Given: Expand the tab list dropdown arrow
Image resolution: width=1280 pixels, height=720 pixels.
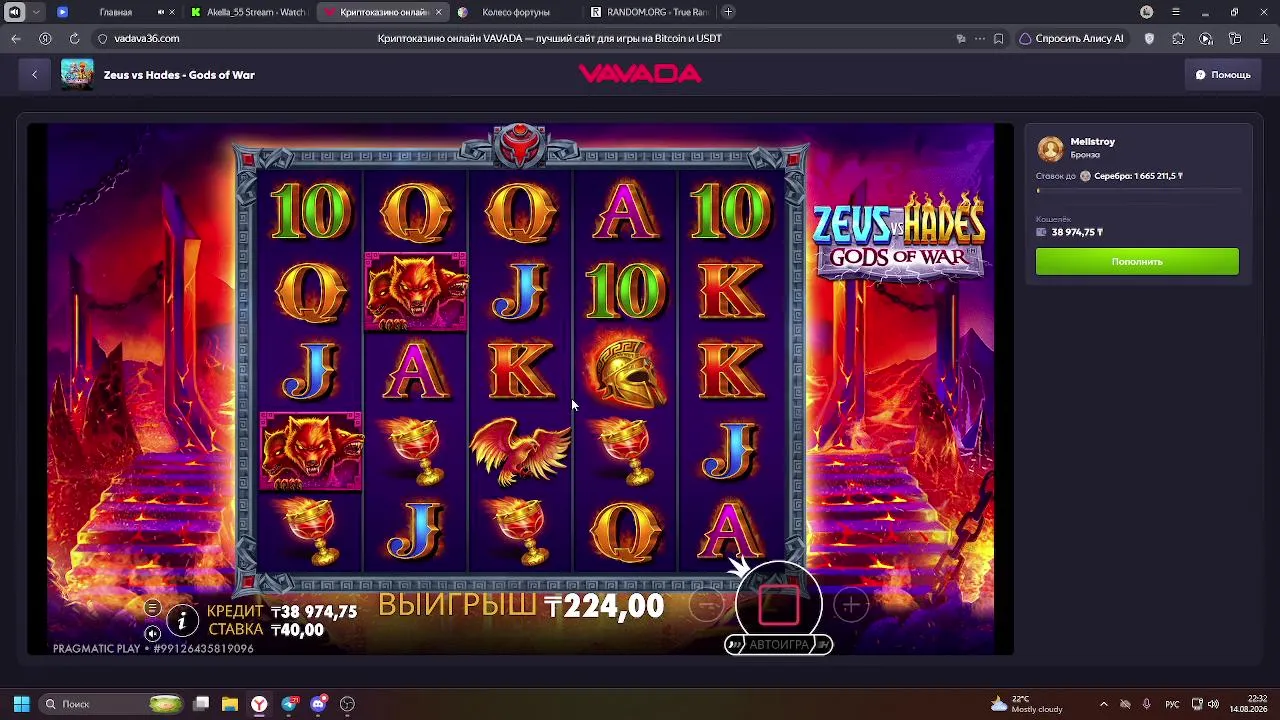Looking at the screenshot, I should pyautogui.click(x=37, y=12).
